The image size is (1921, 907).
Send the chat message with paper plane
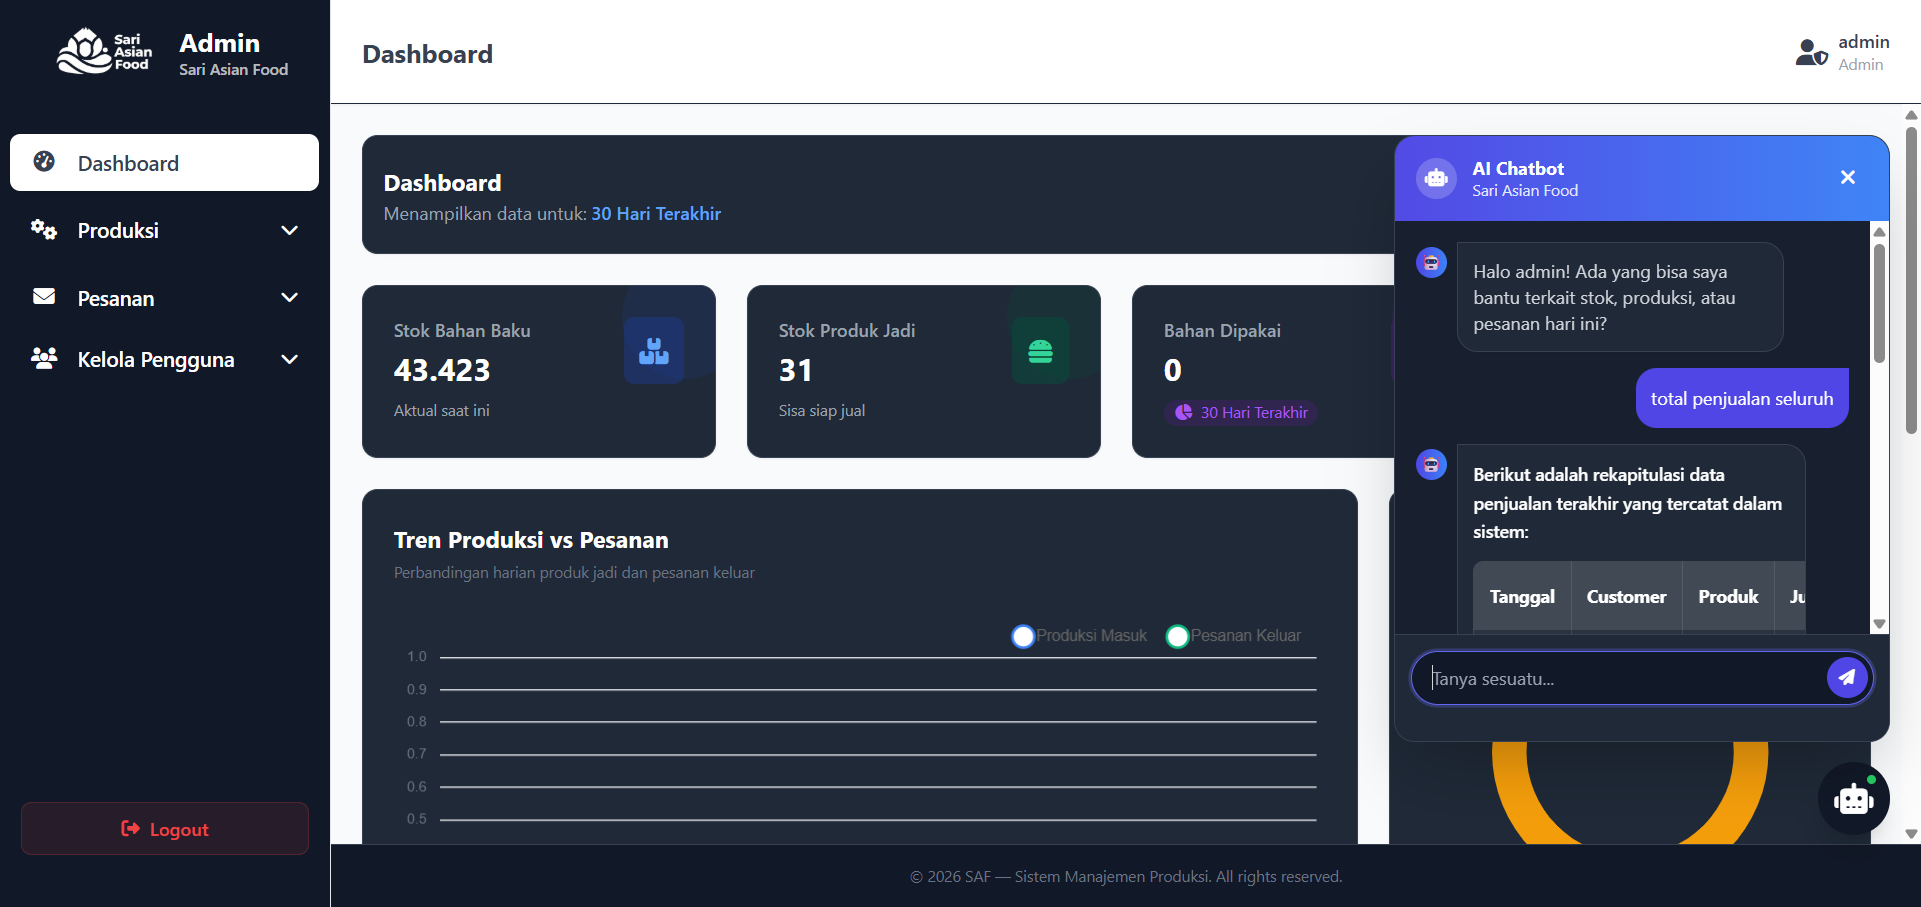tap(1847, 677)
